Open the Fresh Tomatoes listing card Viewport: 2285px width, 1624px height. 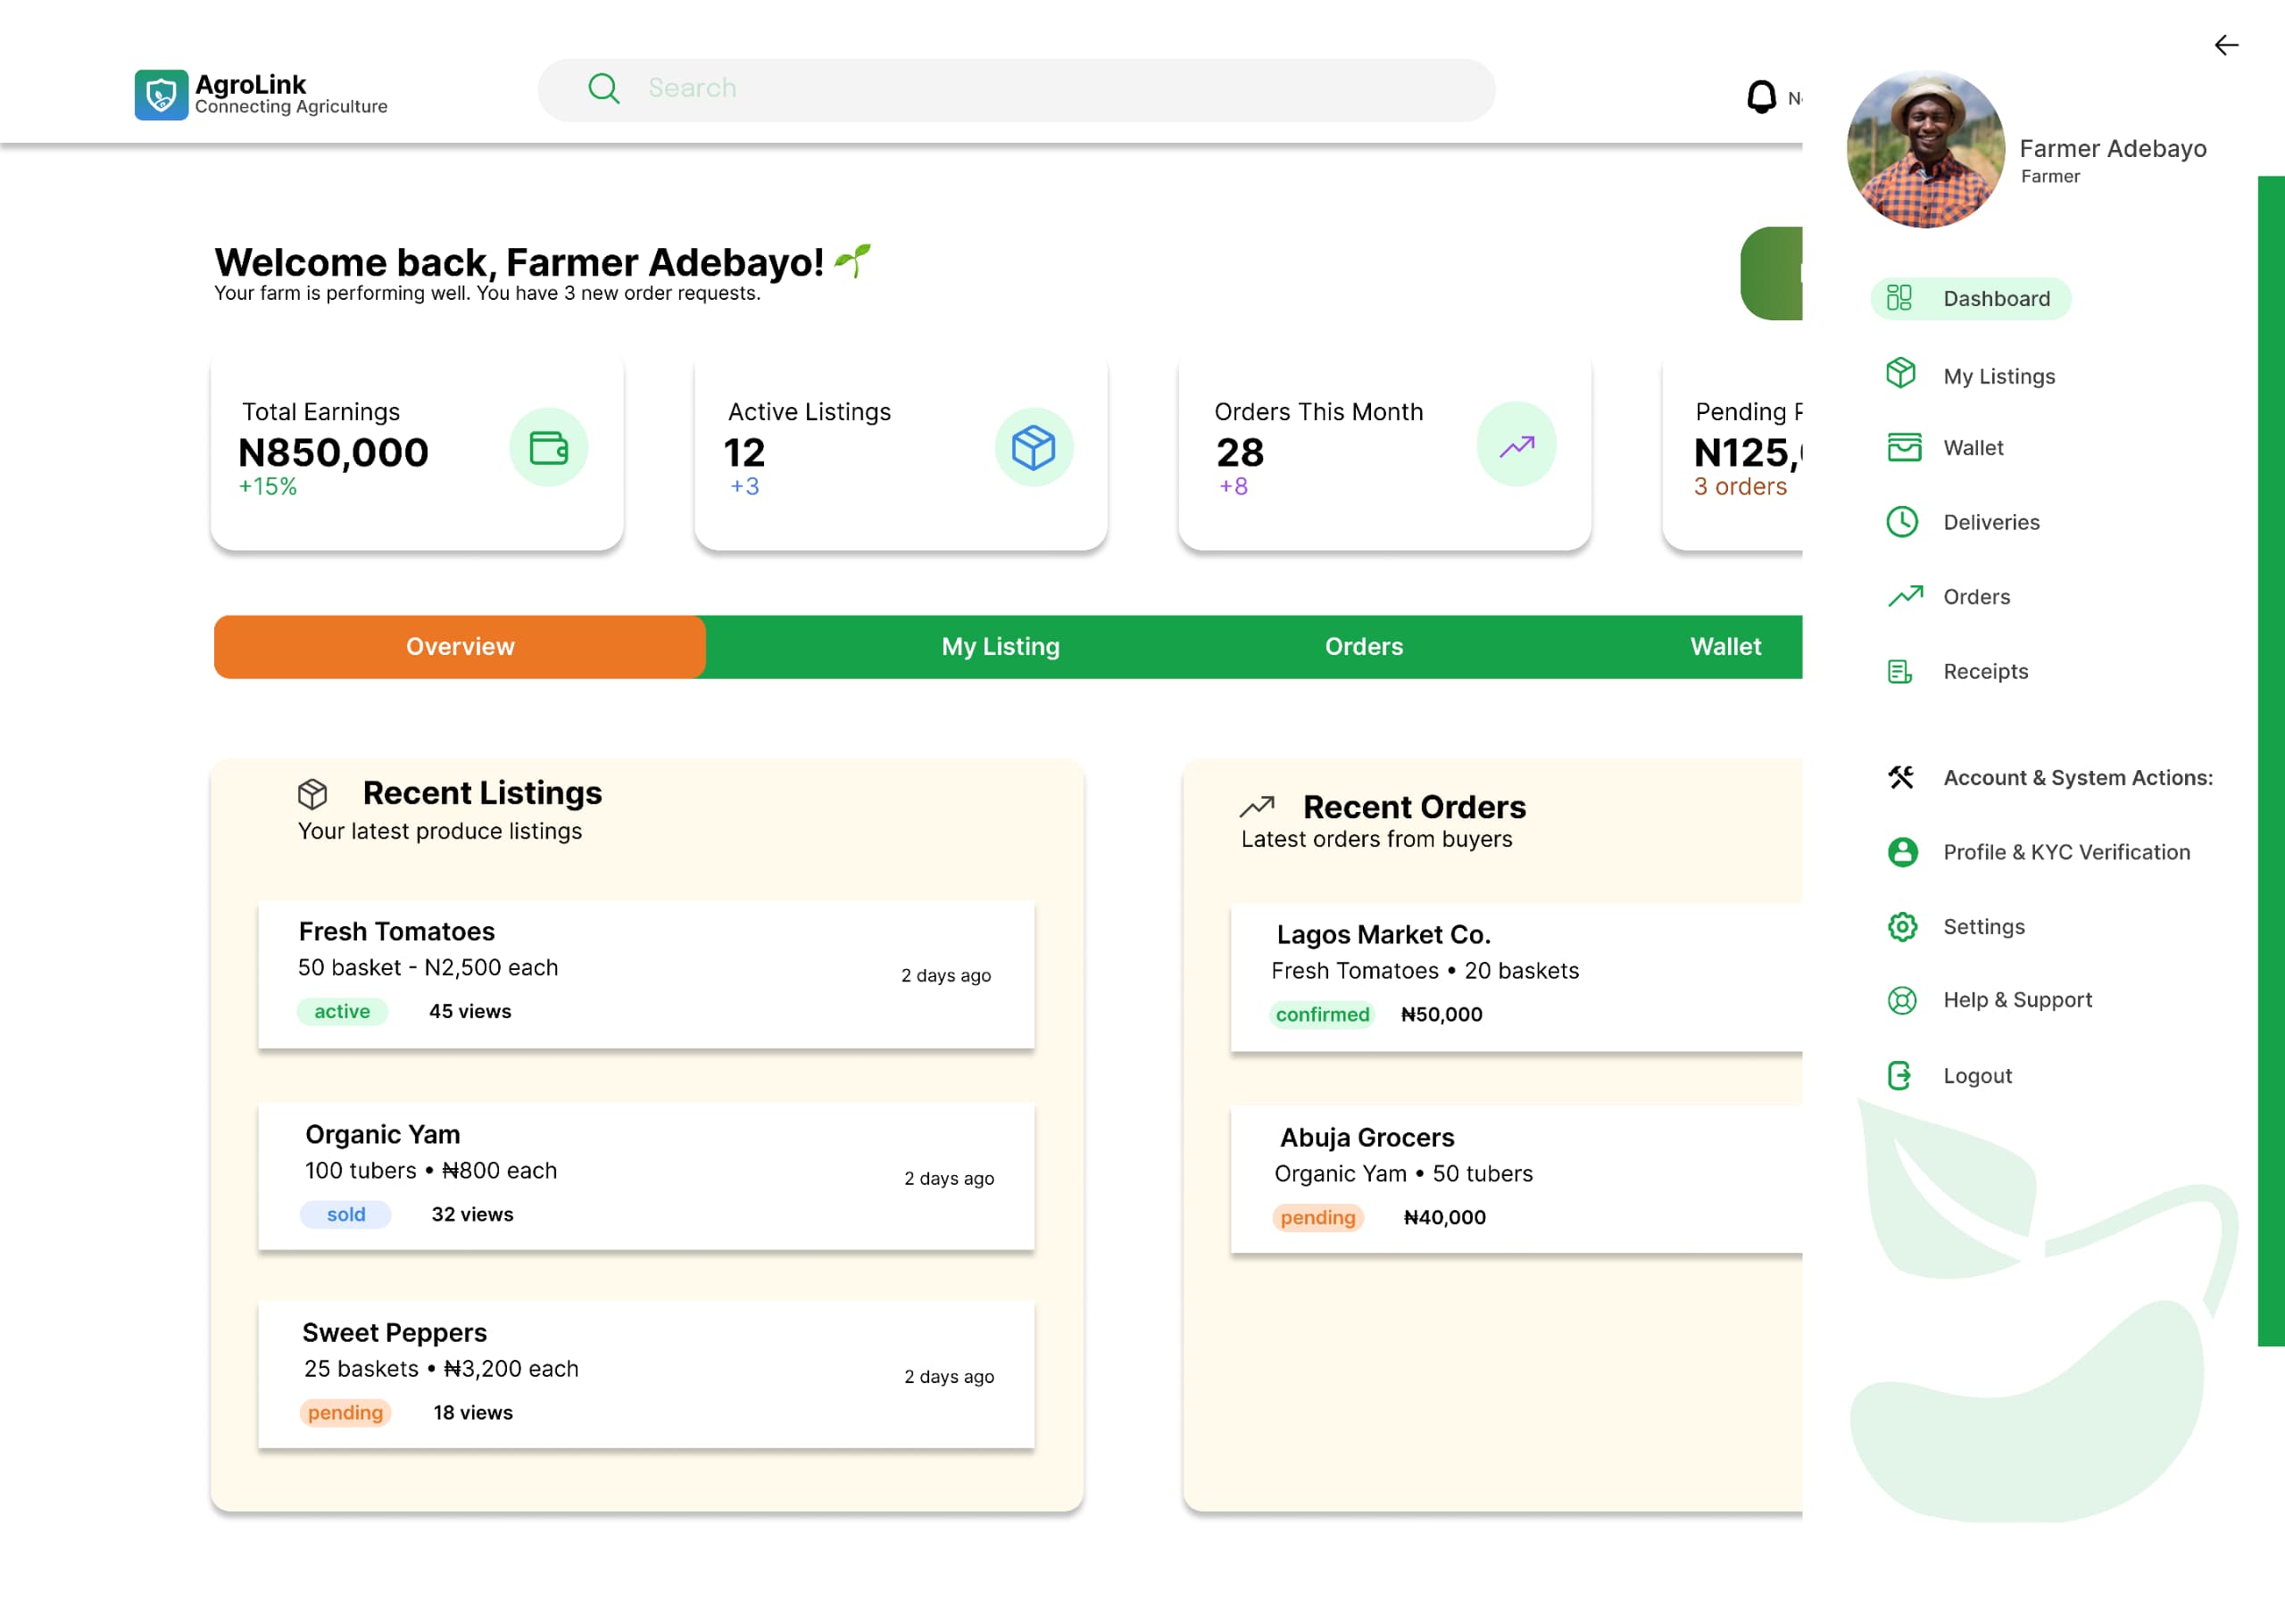point(646,974)
